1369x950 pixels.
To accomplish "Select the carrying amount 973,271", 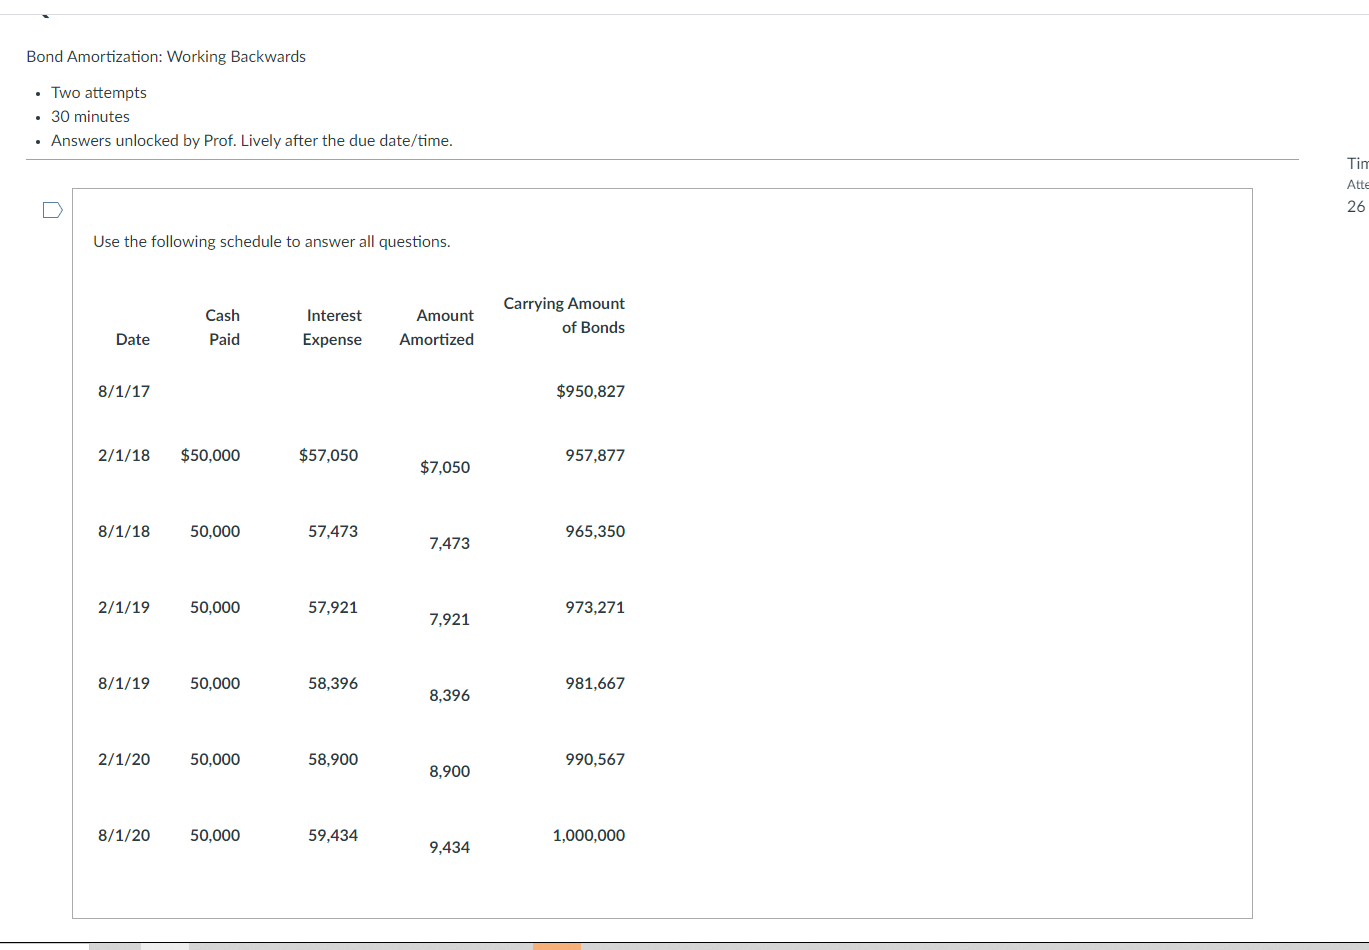I will (x=595, y=608).
